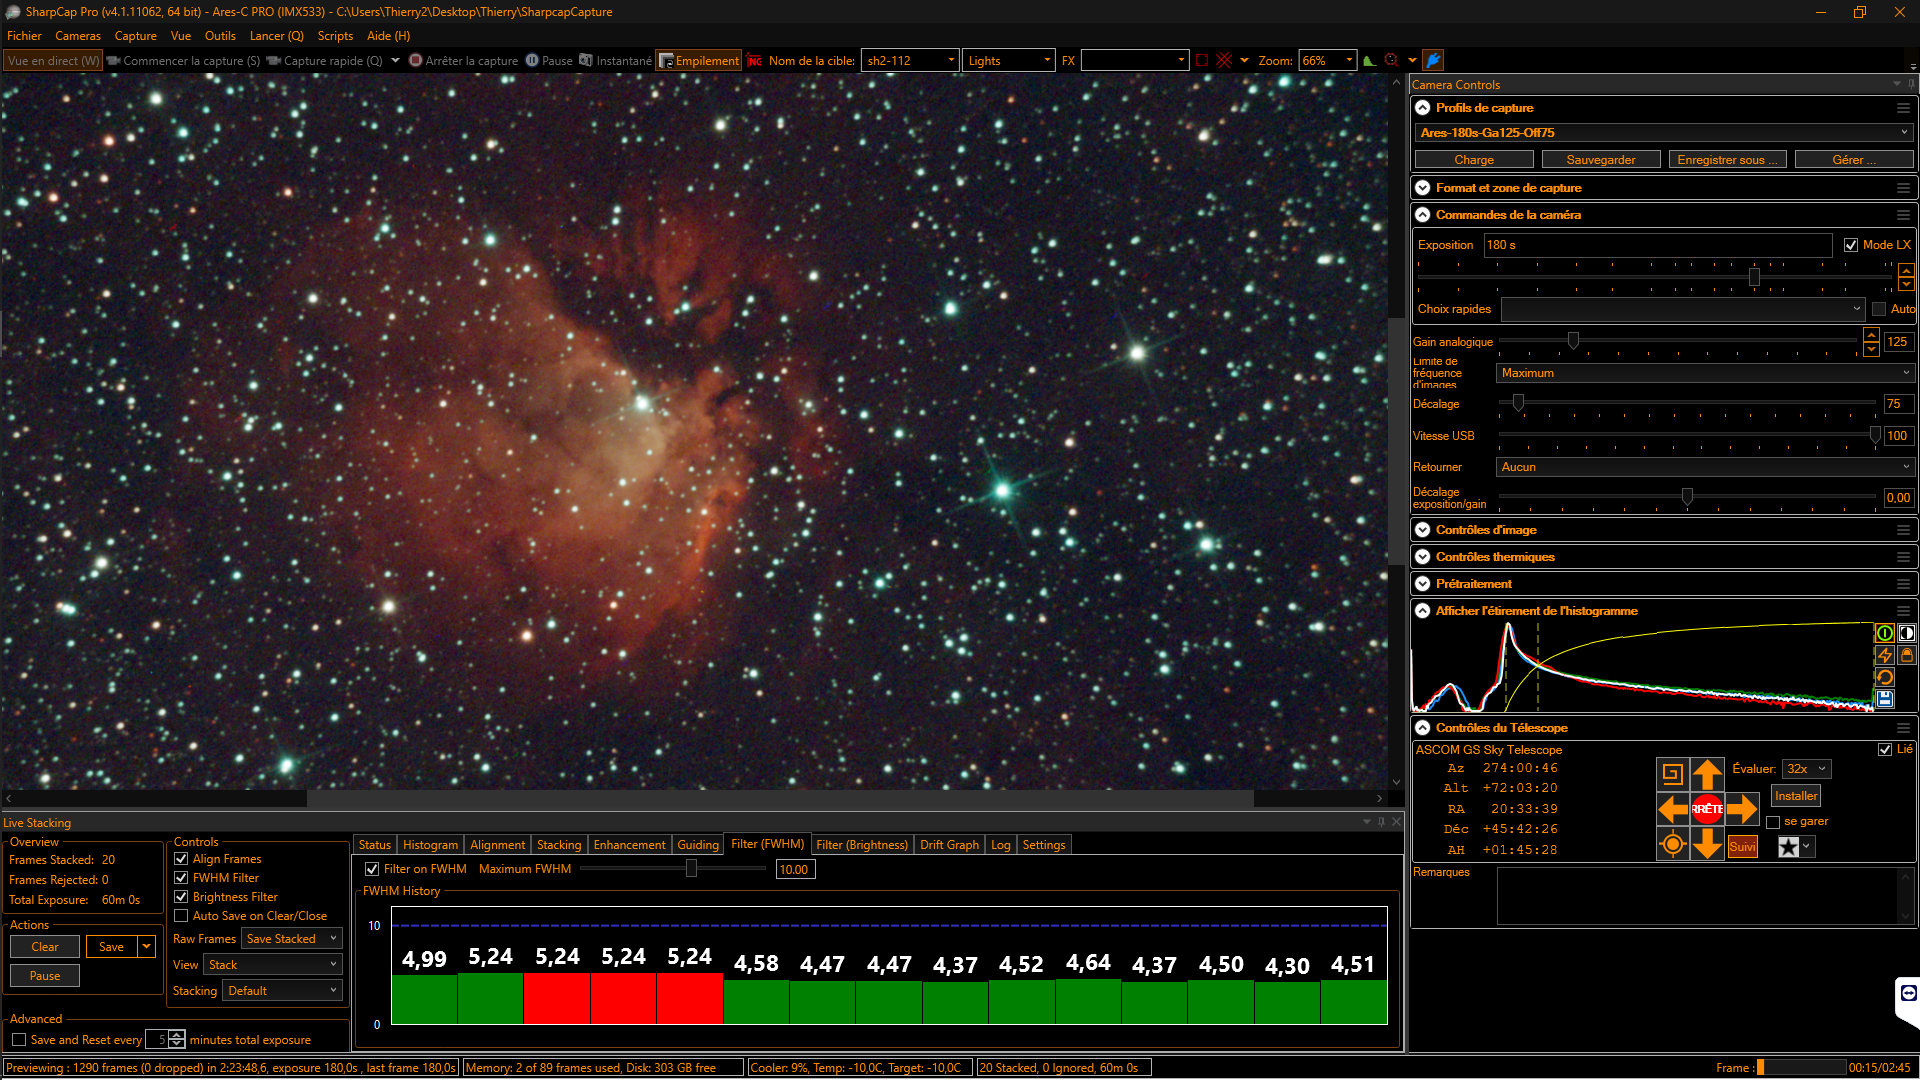Click the histogram save floppy disk icon
Screen dimensions: 1920x1080
click(1884, 699)
